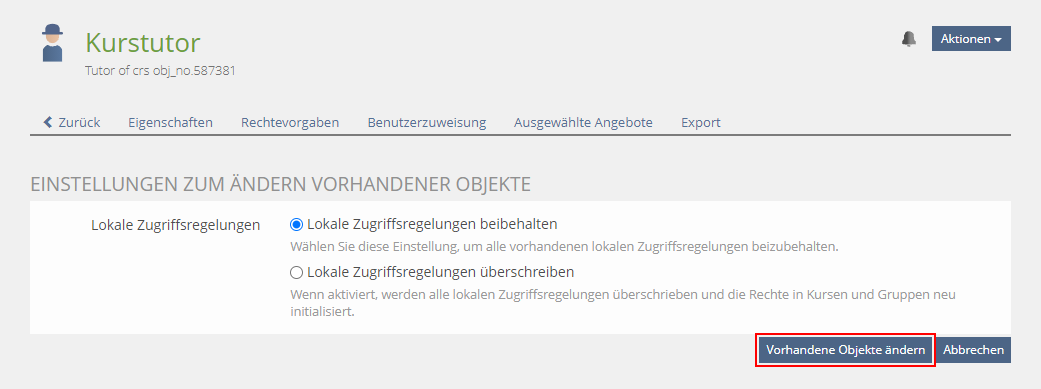
Task: Click the Vorhandene Objekte ändern button
Action: tap(846, 350)
